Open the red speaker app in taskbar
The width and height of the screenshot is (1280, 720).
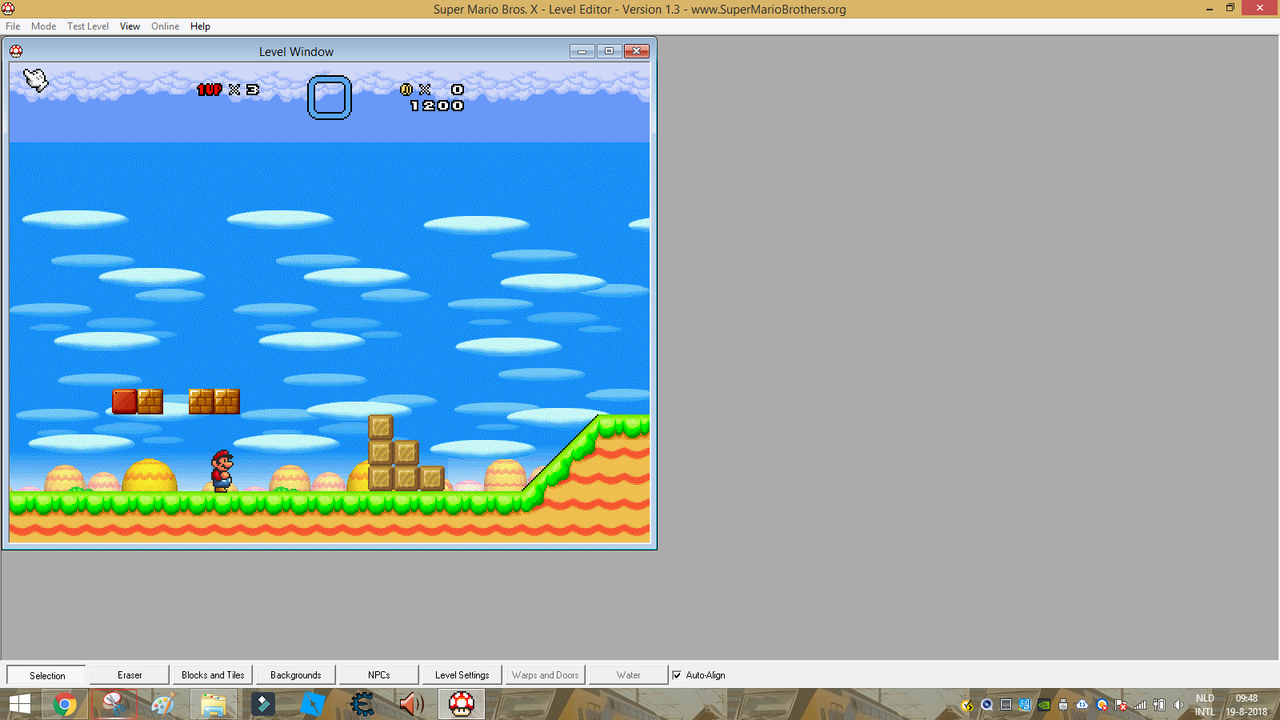point(411,705)
